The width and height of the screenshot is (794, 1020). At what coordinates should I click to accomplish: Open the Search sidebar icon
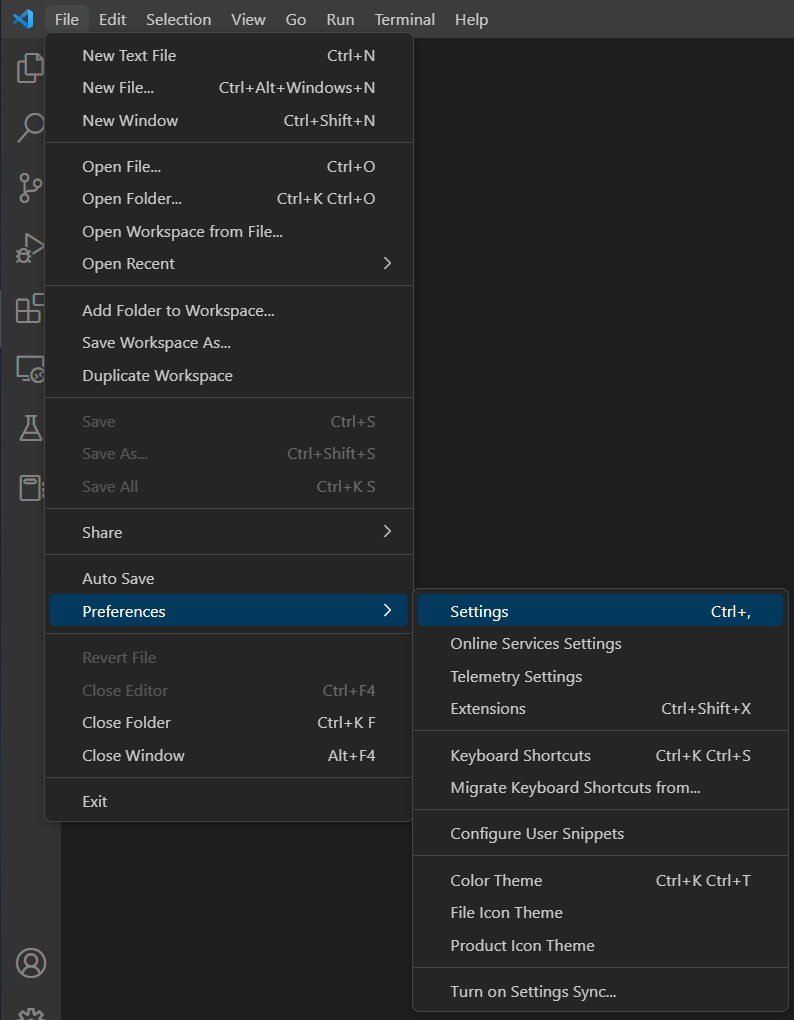point(30,128)
